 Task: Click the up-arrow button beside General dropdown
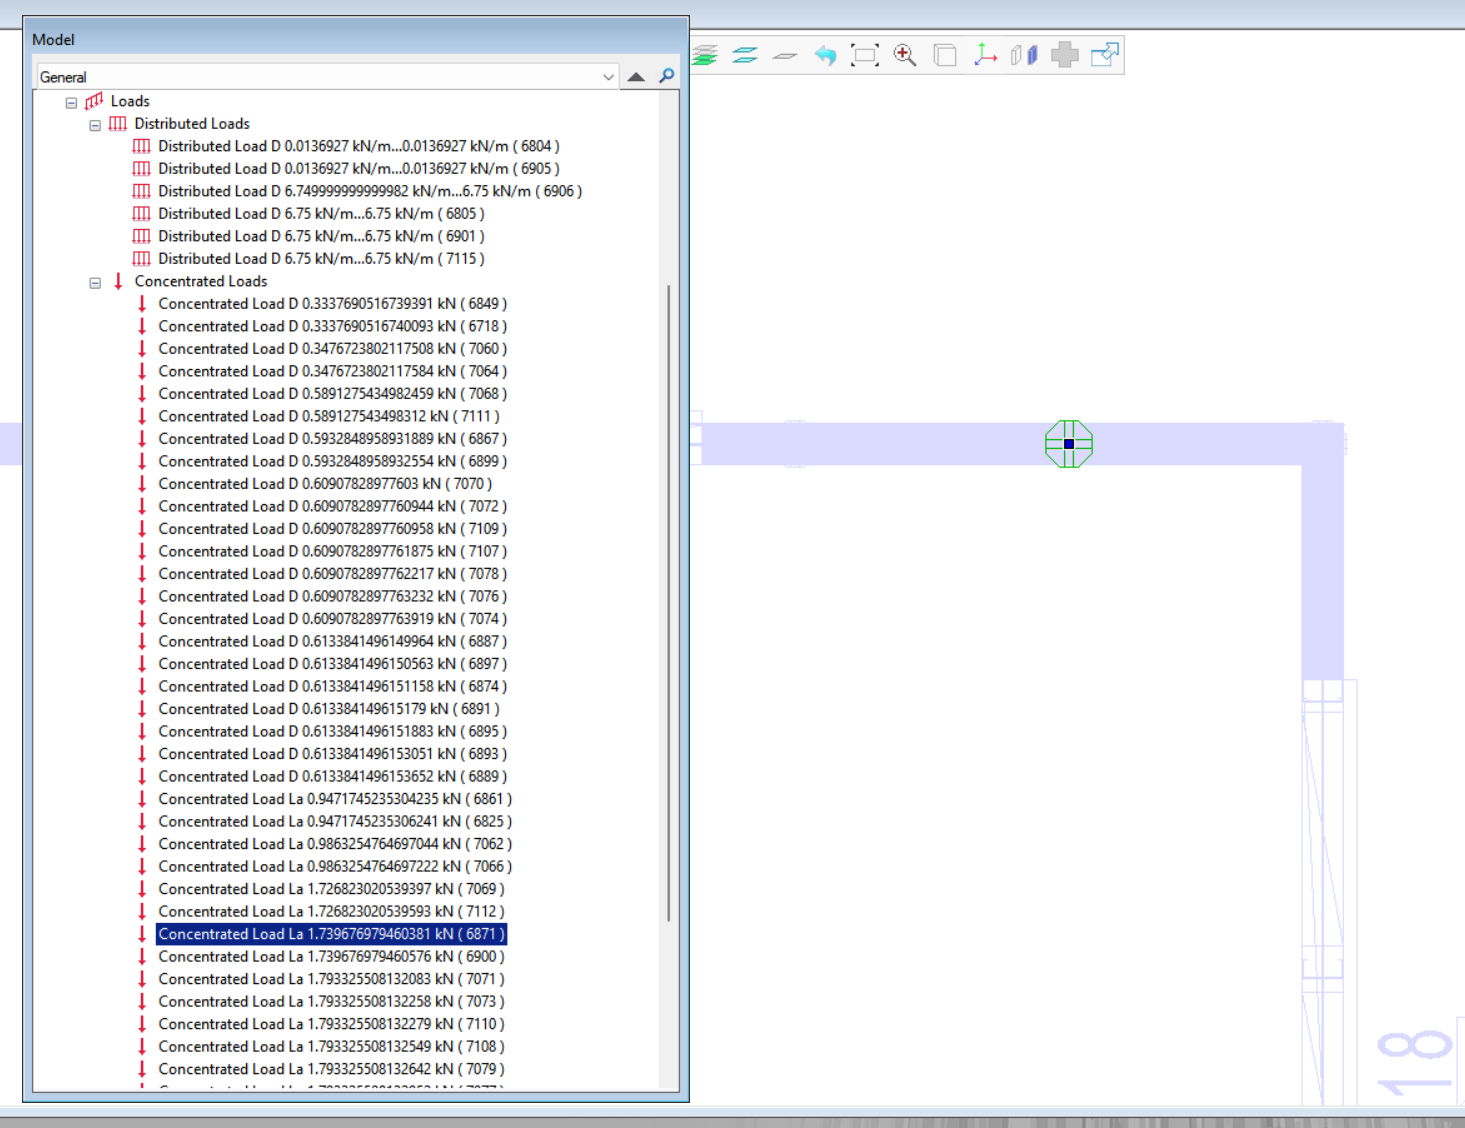(x=636, y=77)
